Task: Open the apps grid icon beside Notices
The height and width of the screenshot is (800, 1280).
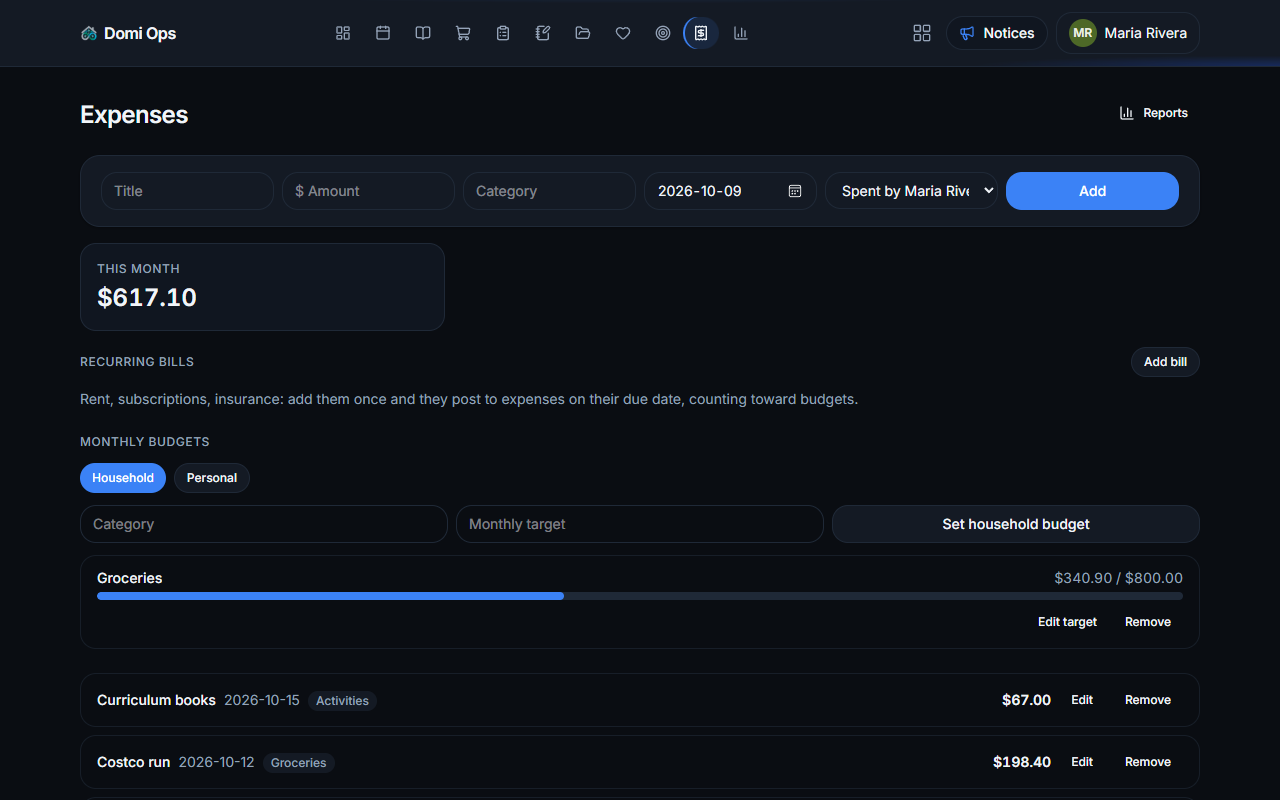Action: click(922, 33)
